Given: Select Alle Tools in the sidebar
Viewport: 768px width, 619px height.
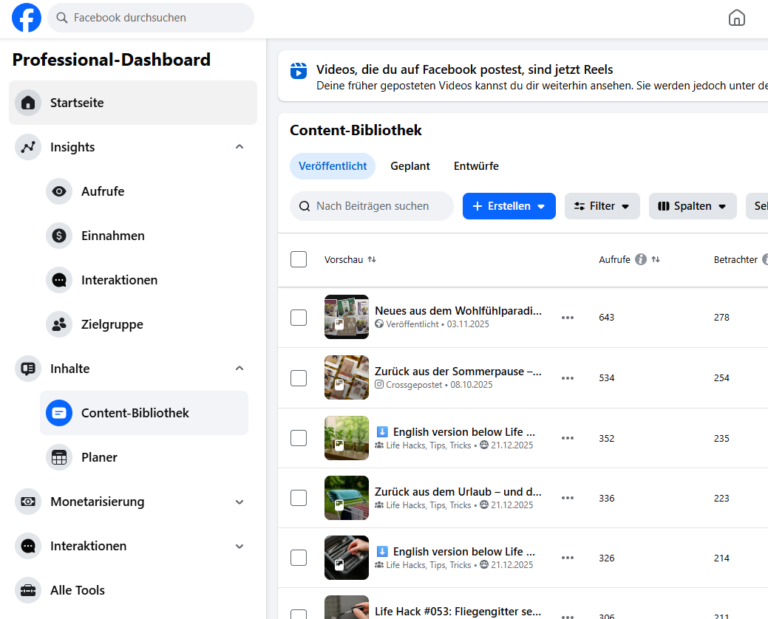Looking at the screenshot, I should click(133, 590).
